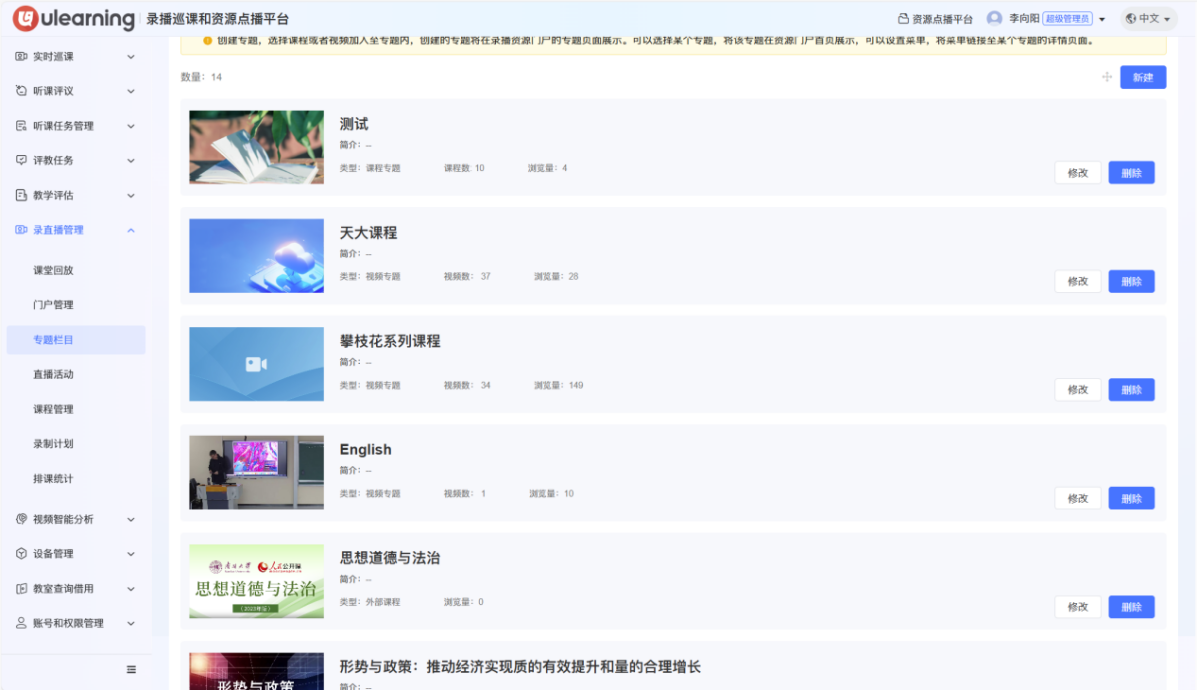Click the 设备管理 sidebar icon

pos(22,553)
